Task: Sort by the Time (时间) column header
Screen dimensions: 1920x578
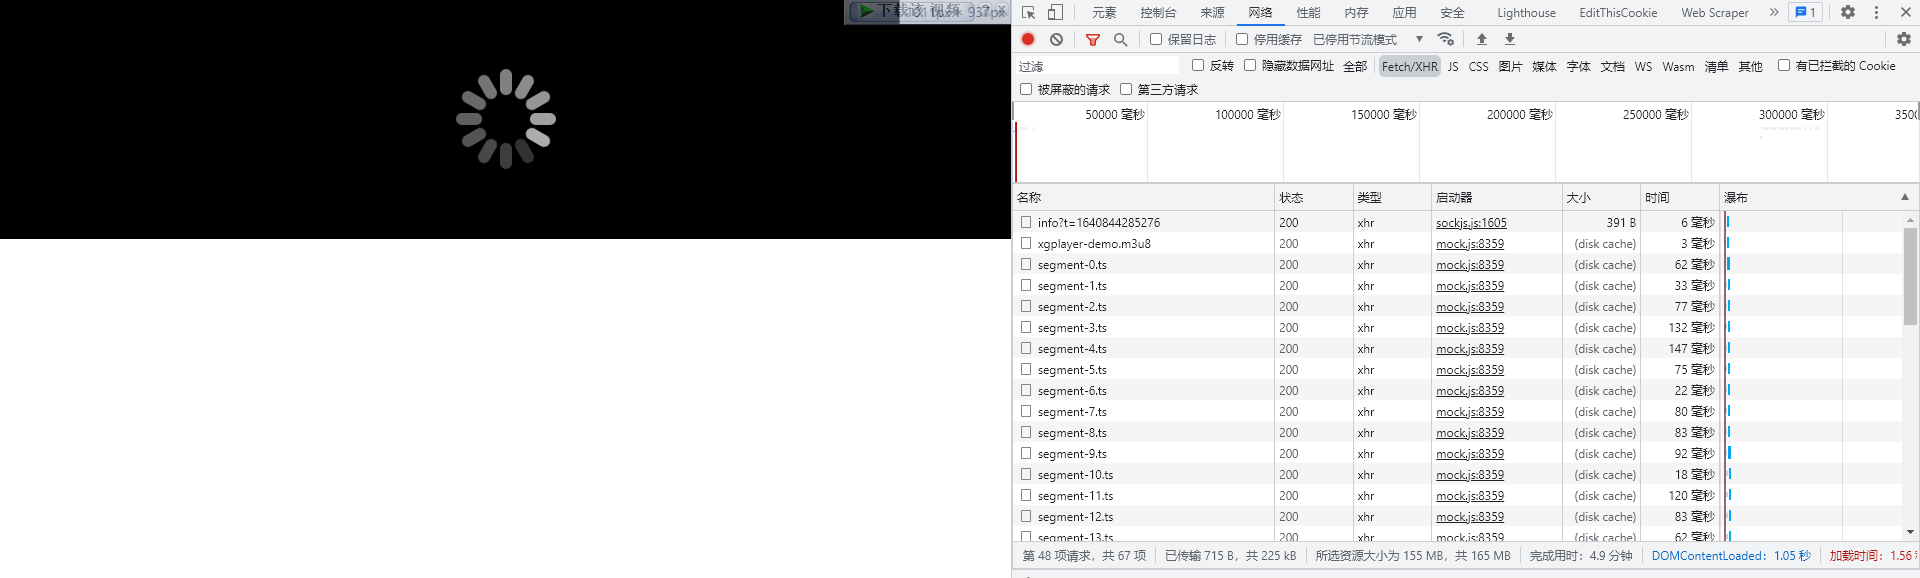Action: point(1680,197)
